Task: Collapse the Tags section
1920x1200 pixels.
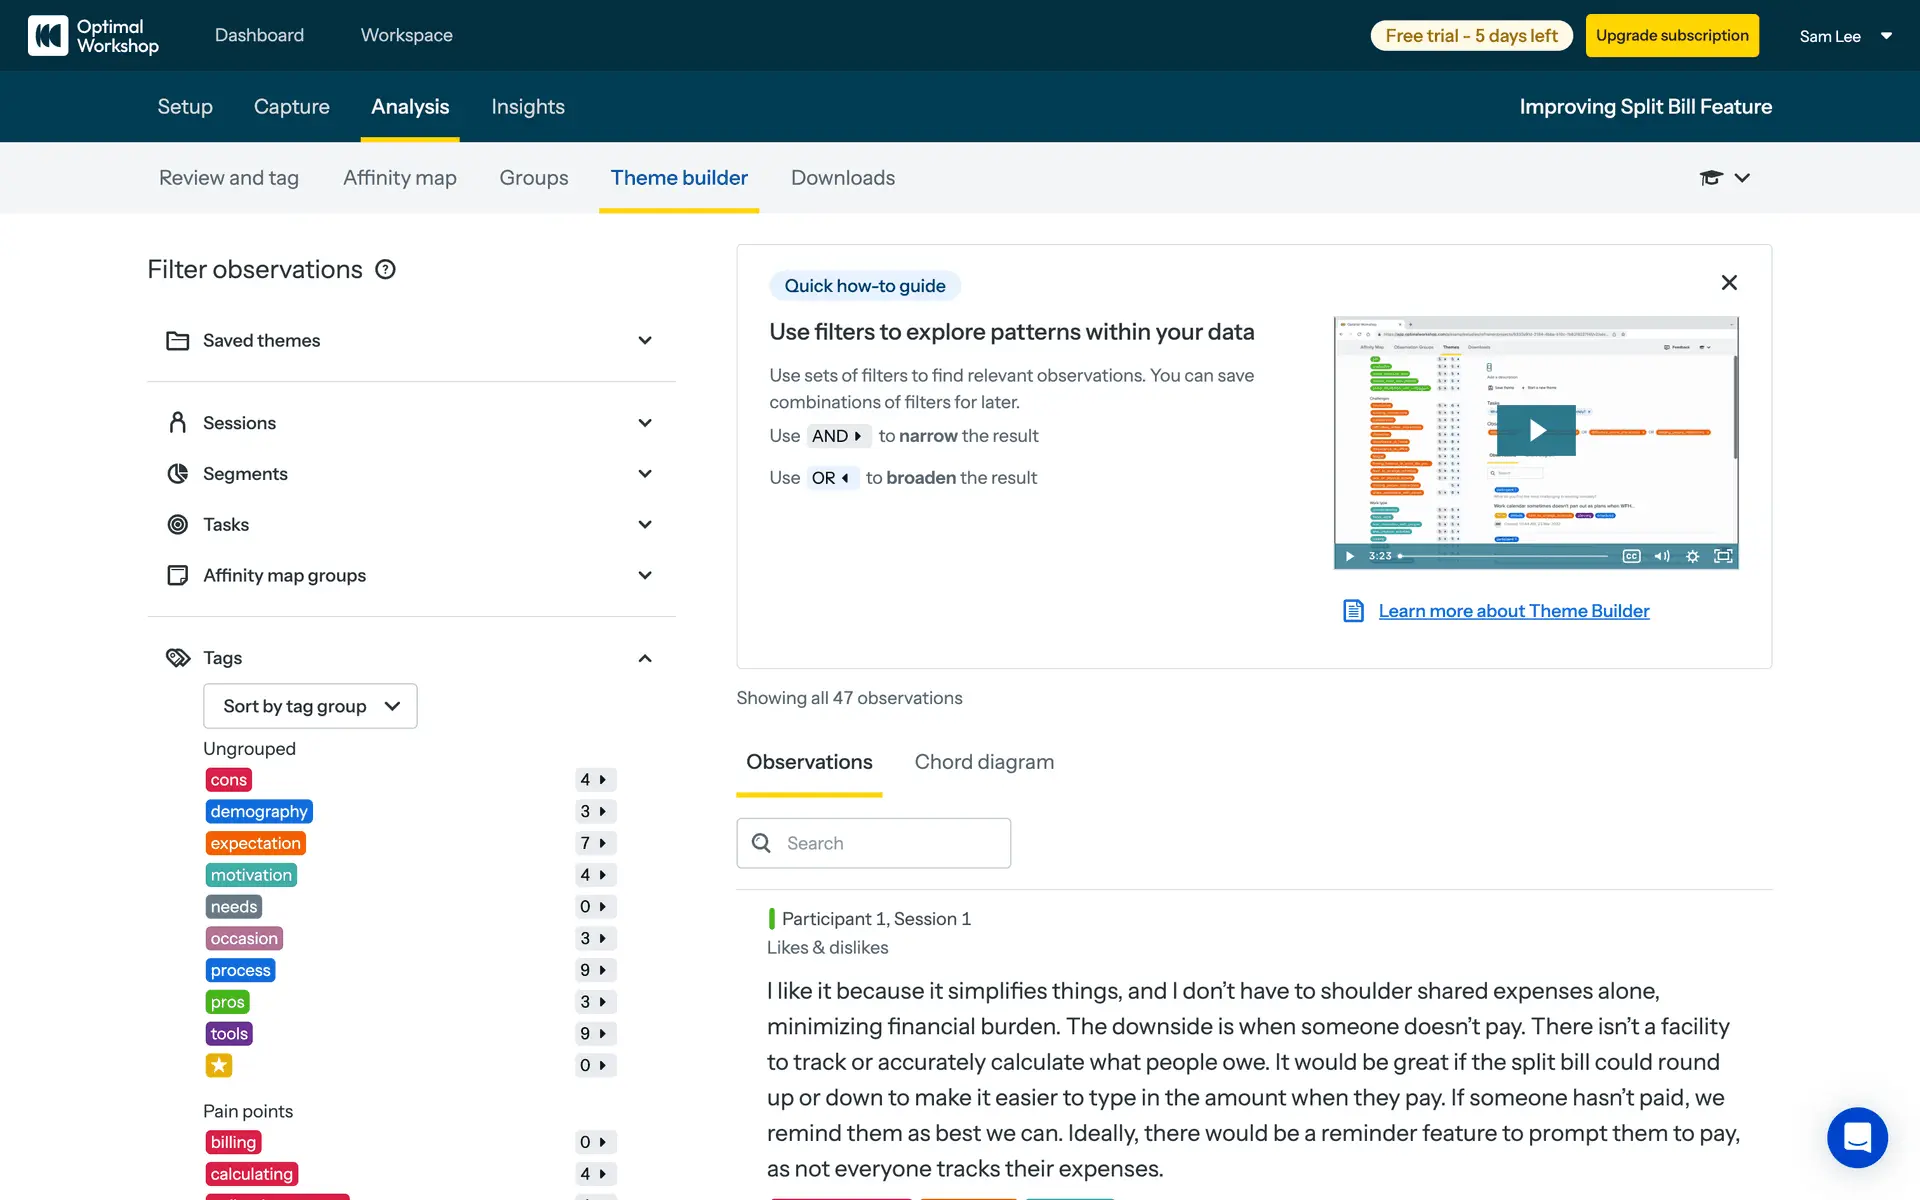Action: (x=645, y=658)
